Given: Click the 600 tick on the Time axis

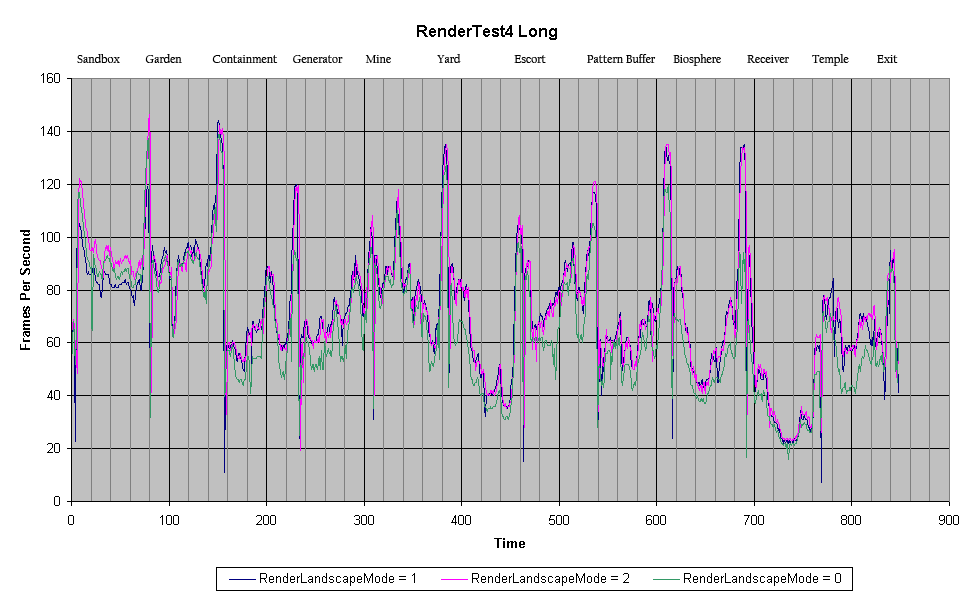Looking at the screenshot, I should point(656,521).
